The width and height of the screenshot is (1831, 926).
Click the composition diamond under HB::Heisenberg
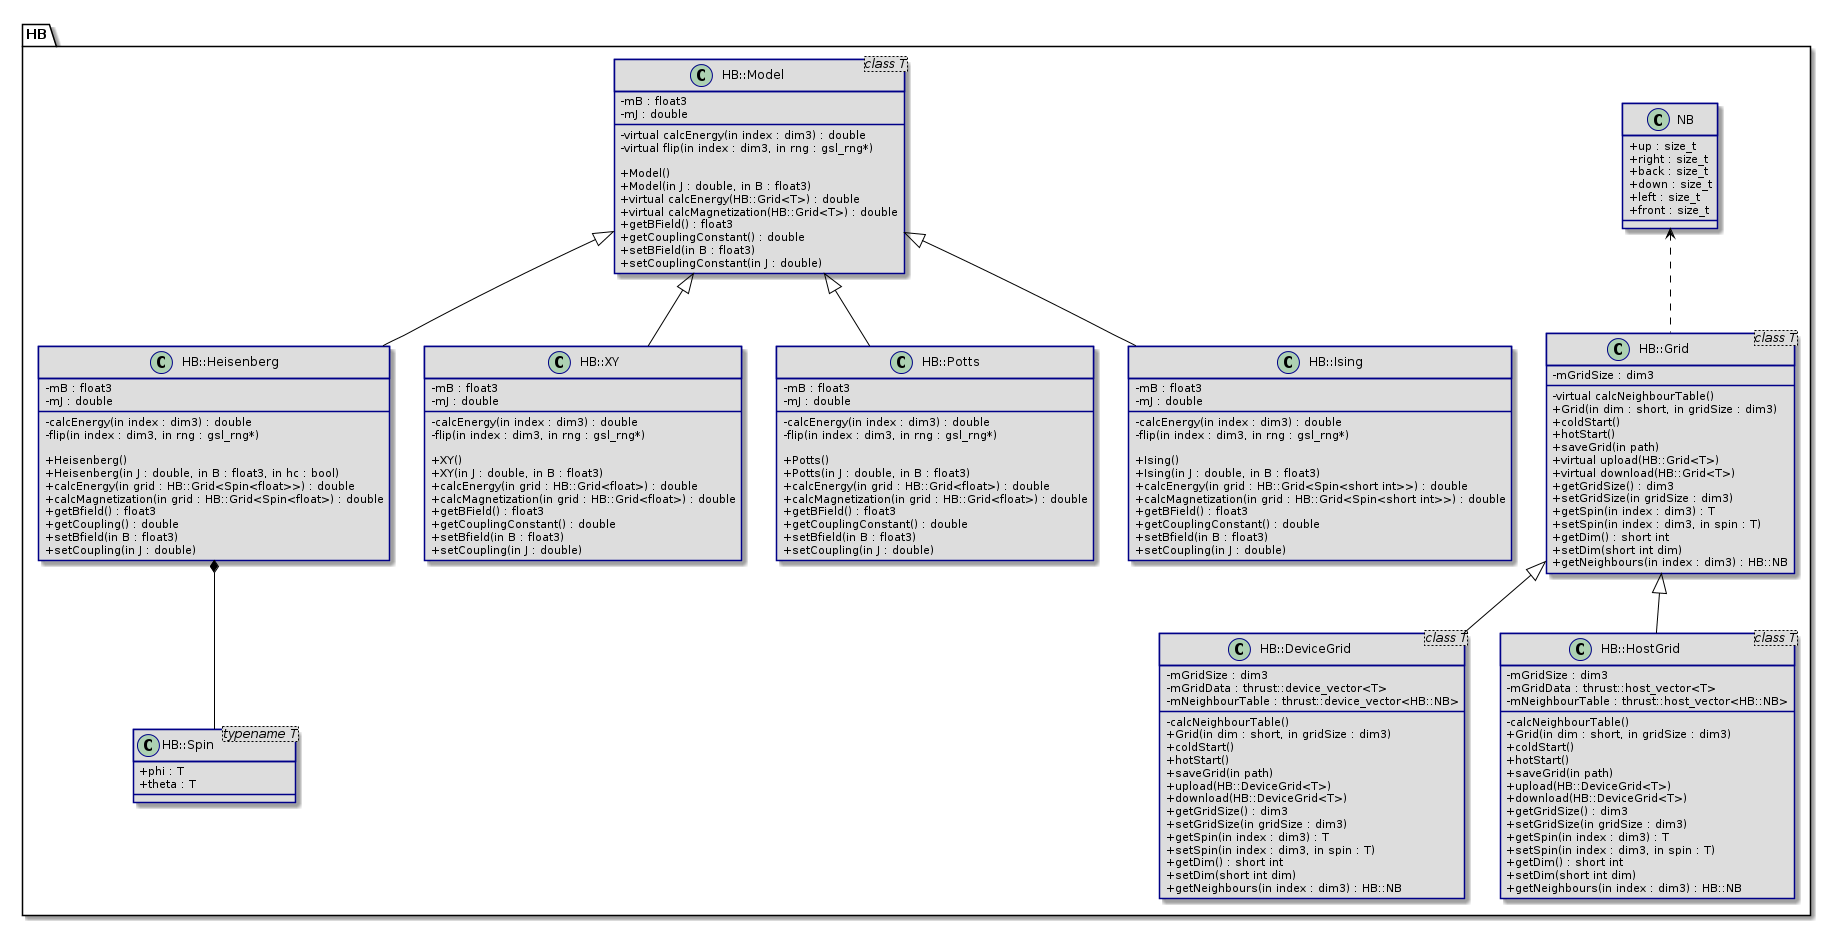tap(214, 568)
